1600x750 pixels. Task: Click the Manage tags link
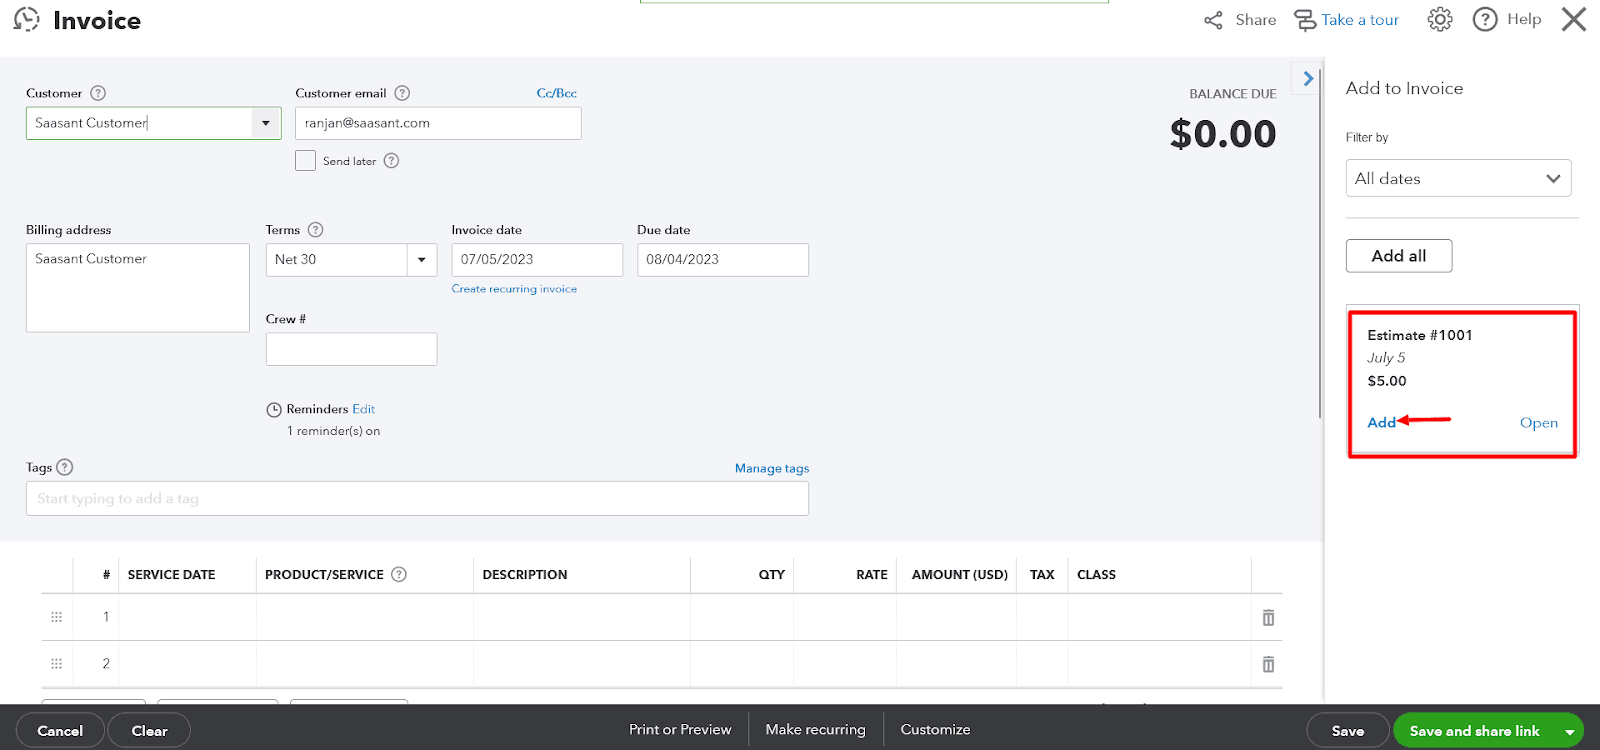click(772, 468)
